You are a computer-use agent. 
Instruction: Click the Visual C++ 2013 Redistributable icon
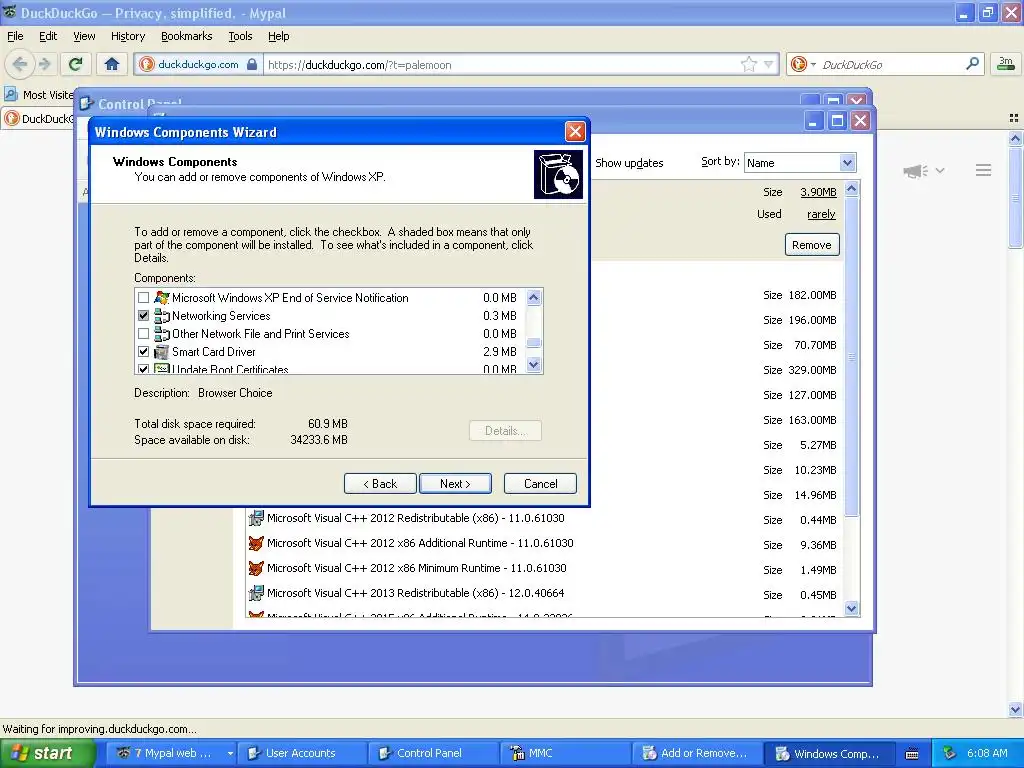click(256, 593)
